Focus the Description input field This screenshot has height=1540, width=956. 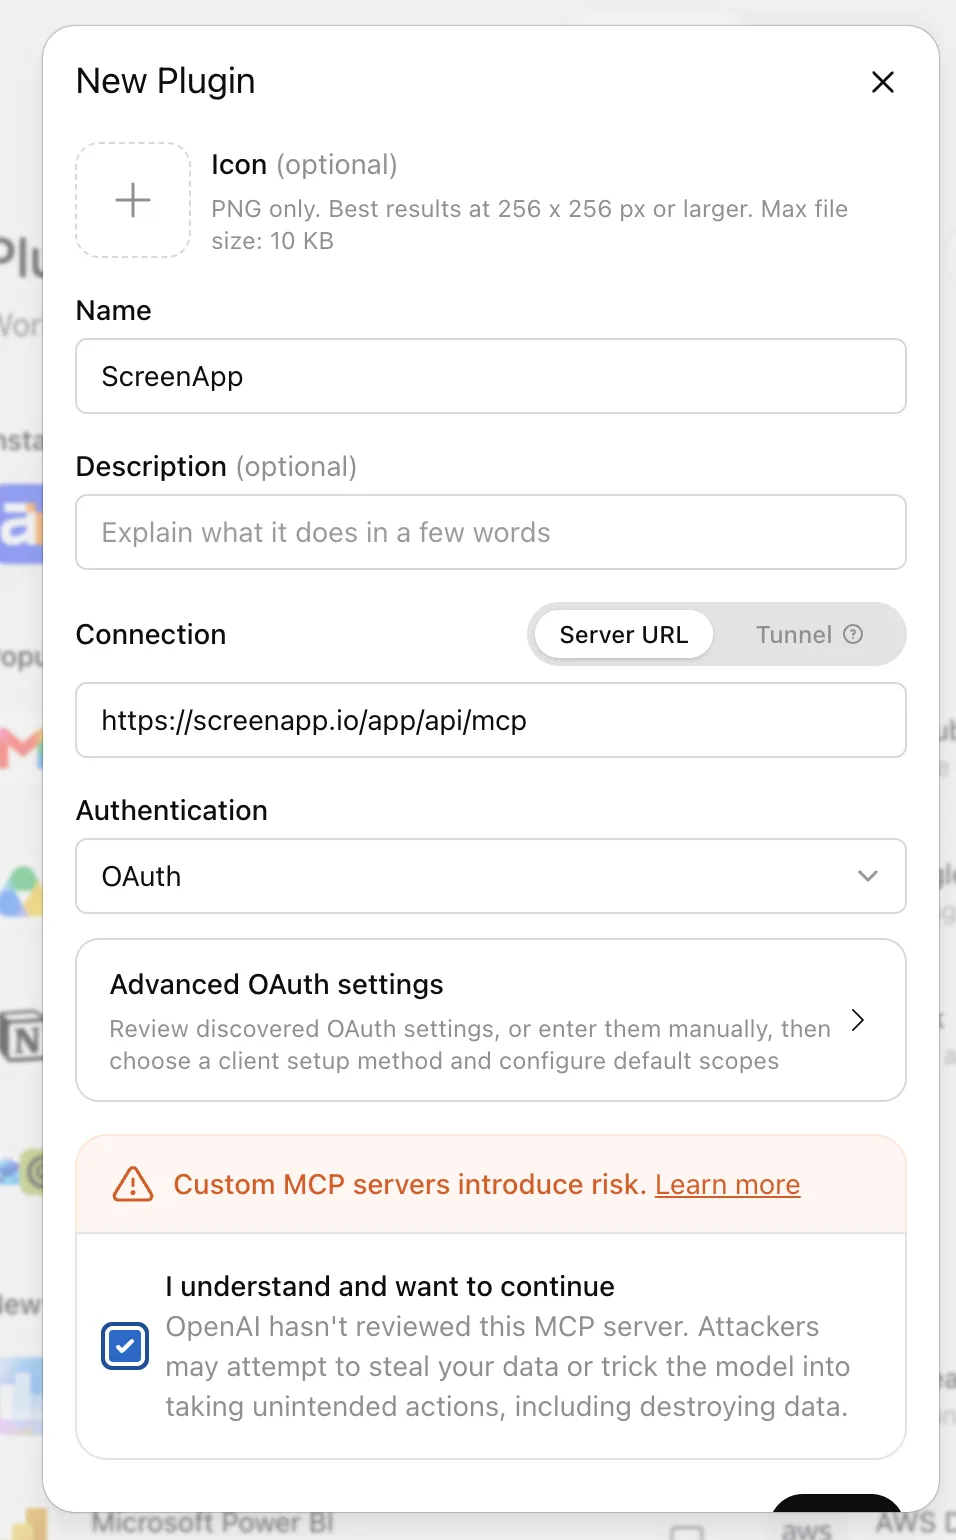click(491, 532)
